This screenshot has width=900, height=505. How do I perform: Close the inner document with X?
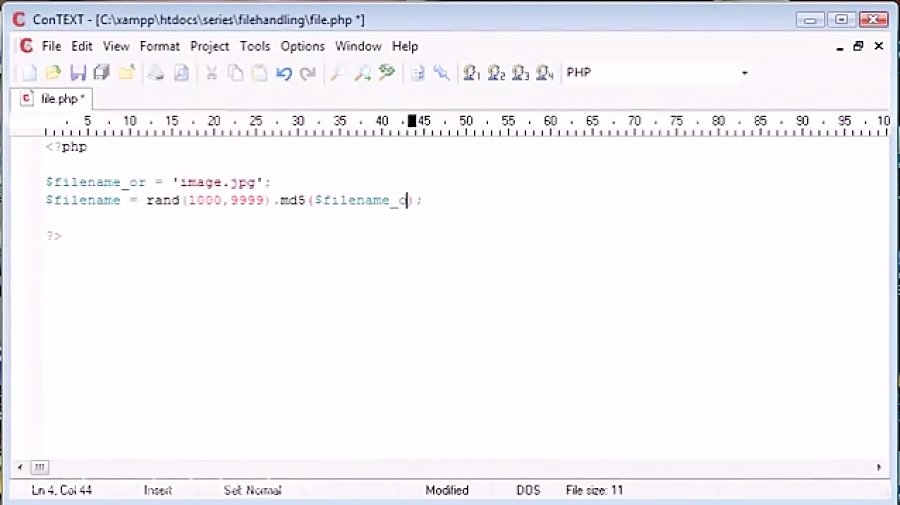pos(879,46)
